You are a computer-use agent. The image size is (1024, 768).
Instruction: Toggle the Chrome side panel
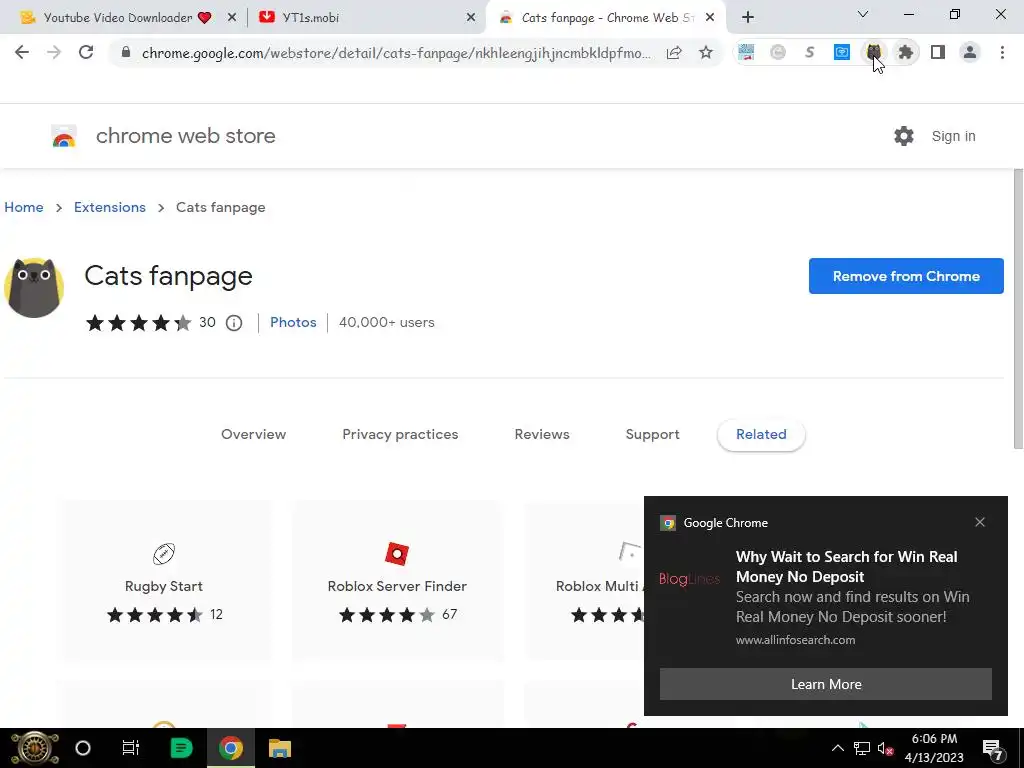pos(938,52)
